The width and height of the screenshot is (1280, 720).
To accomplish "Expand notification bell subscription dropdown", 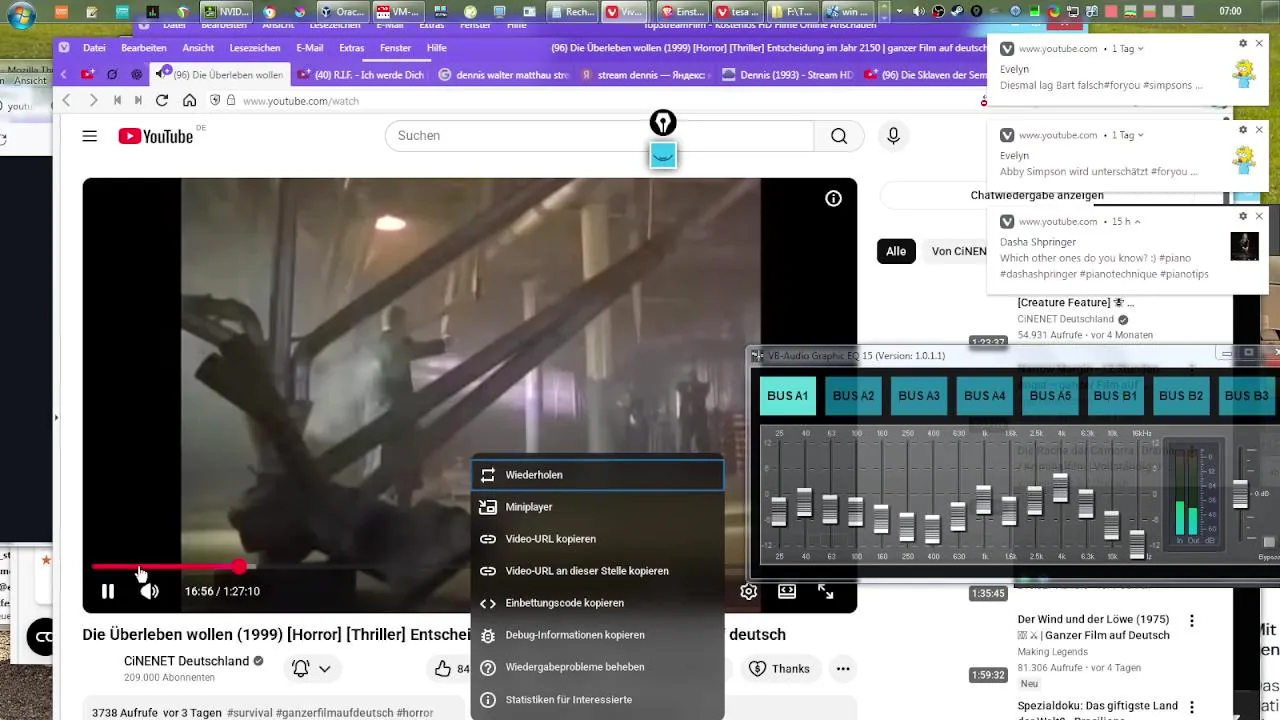I will [x=311, y=668].
